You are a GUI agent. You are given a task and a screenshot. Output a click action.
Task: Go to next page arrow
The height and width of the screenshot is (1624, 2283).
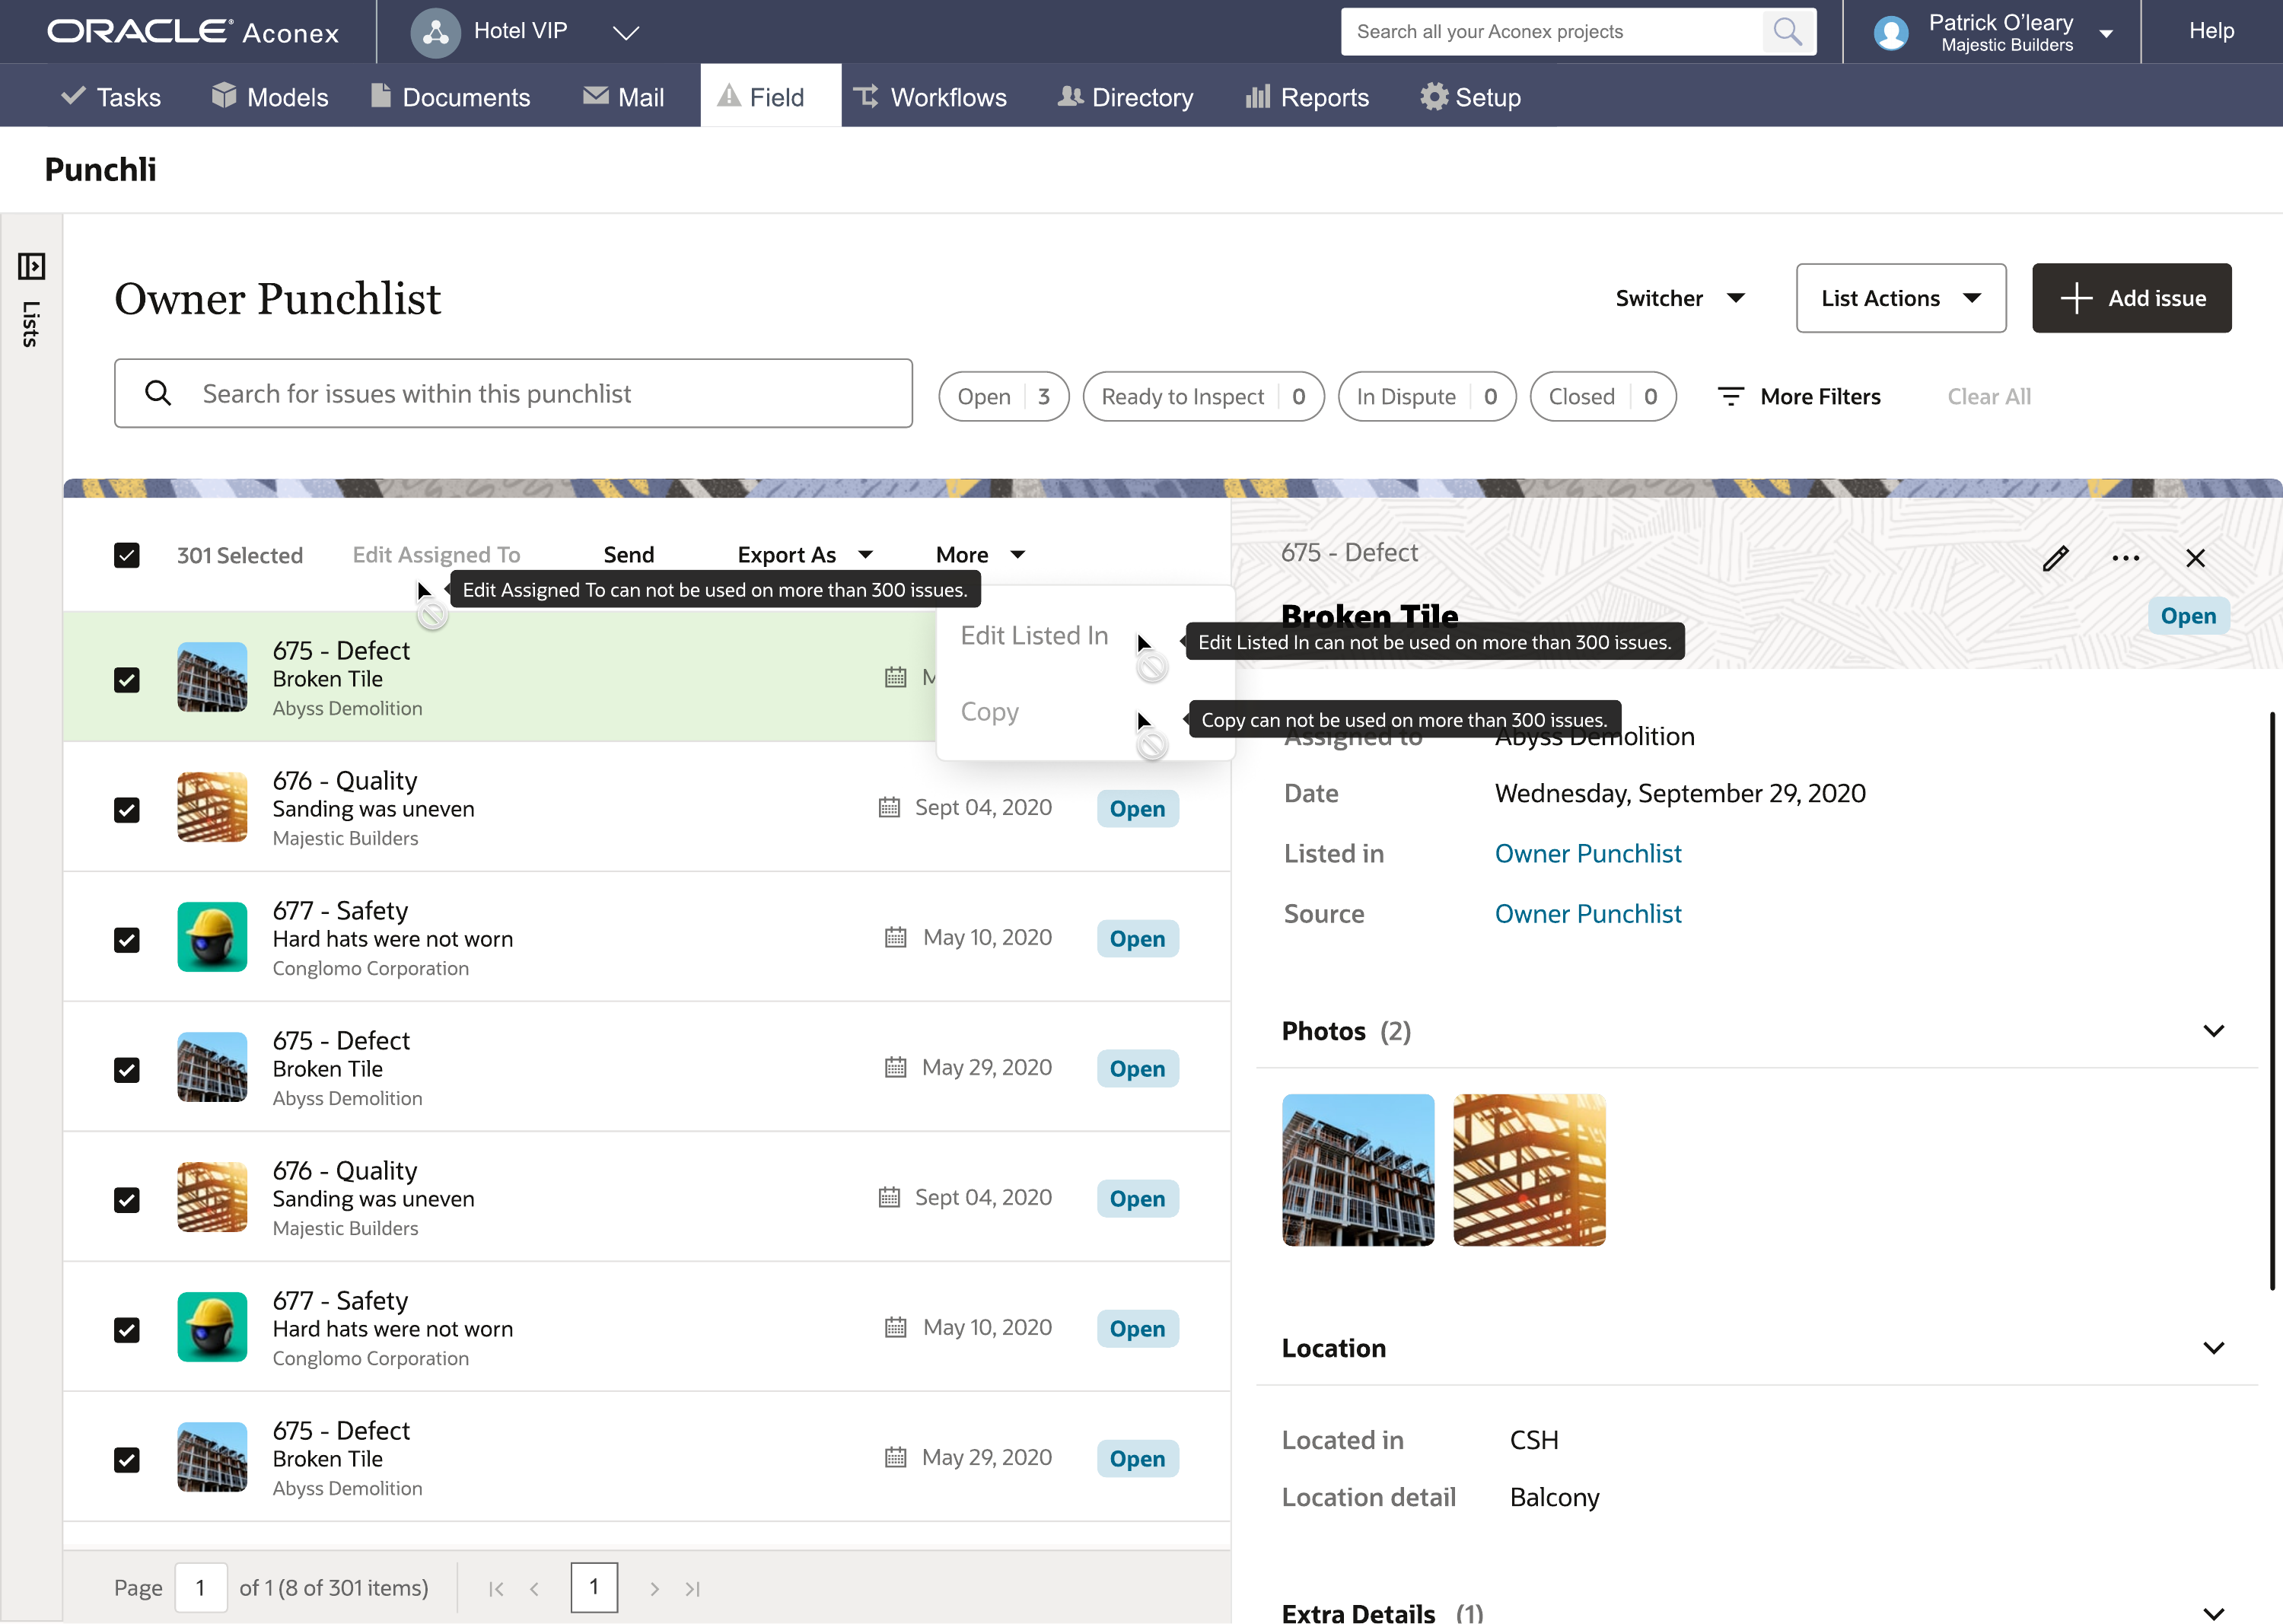pyautogui.click(x=654, y=1588)
